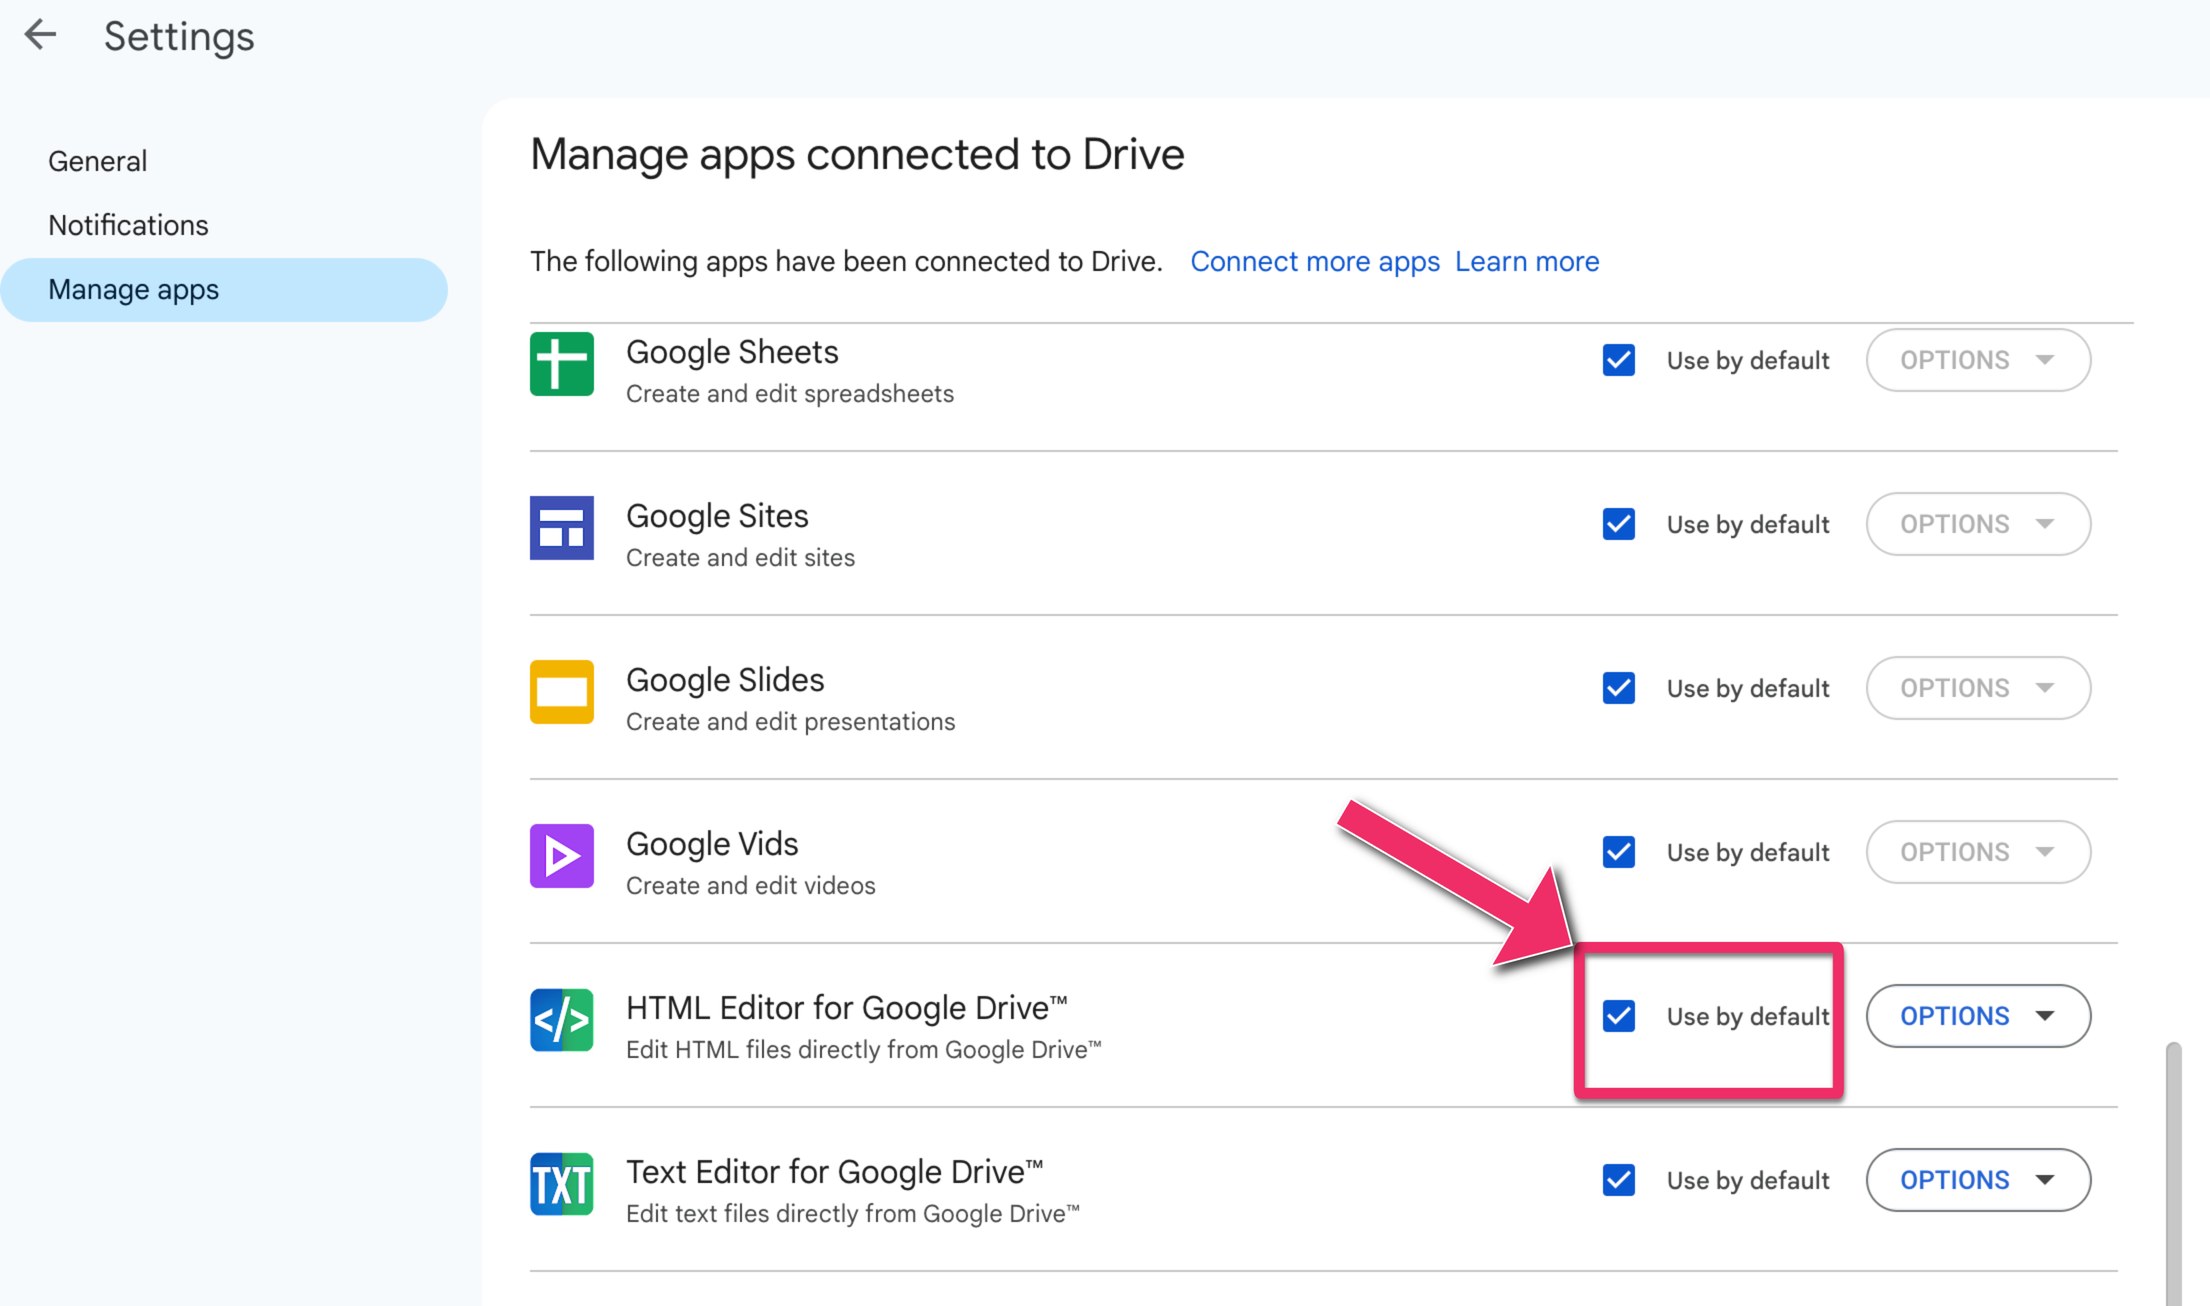Click 'Edit HTML files directly' description
Screen dimensions: 2210x1306
pyautogui.click(x=863, y=1050)
